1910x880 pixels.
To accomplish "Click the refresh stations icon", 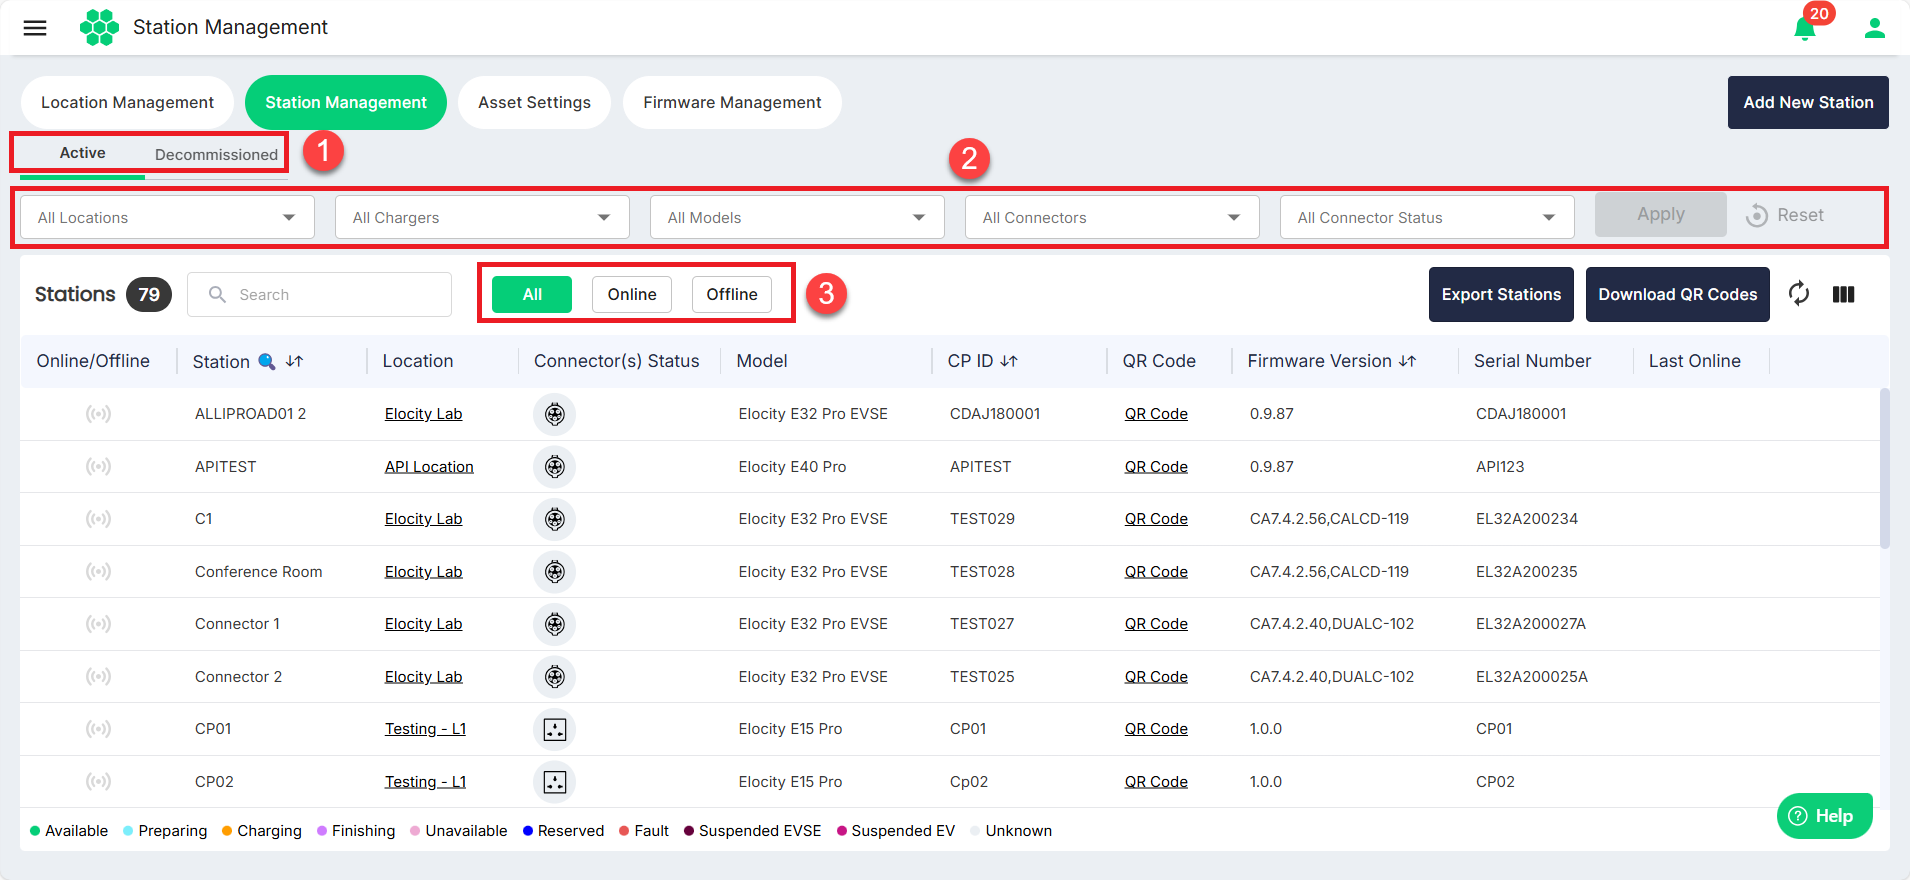I will (x=1798, y=294).
